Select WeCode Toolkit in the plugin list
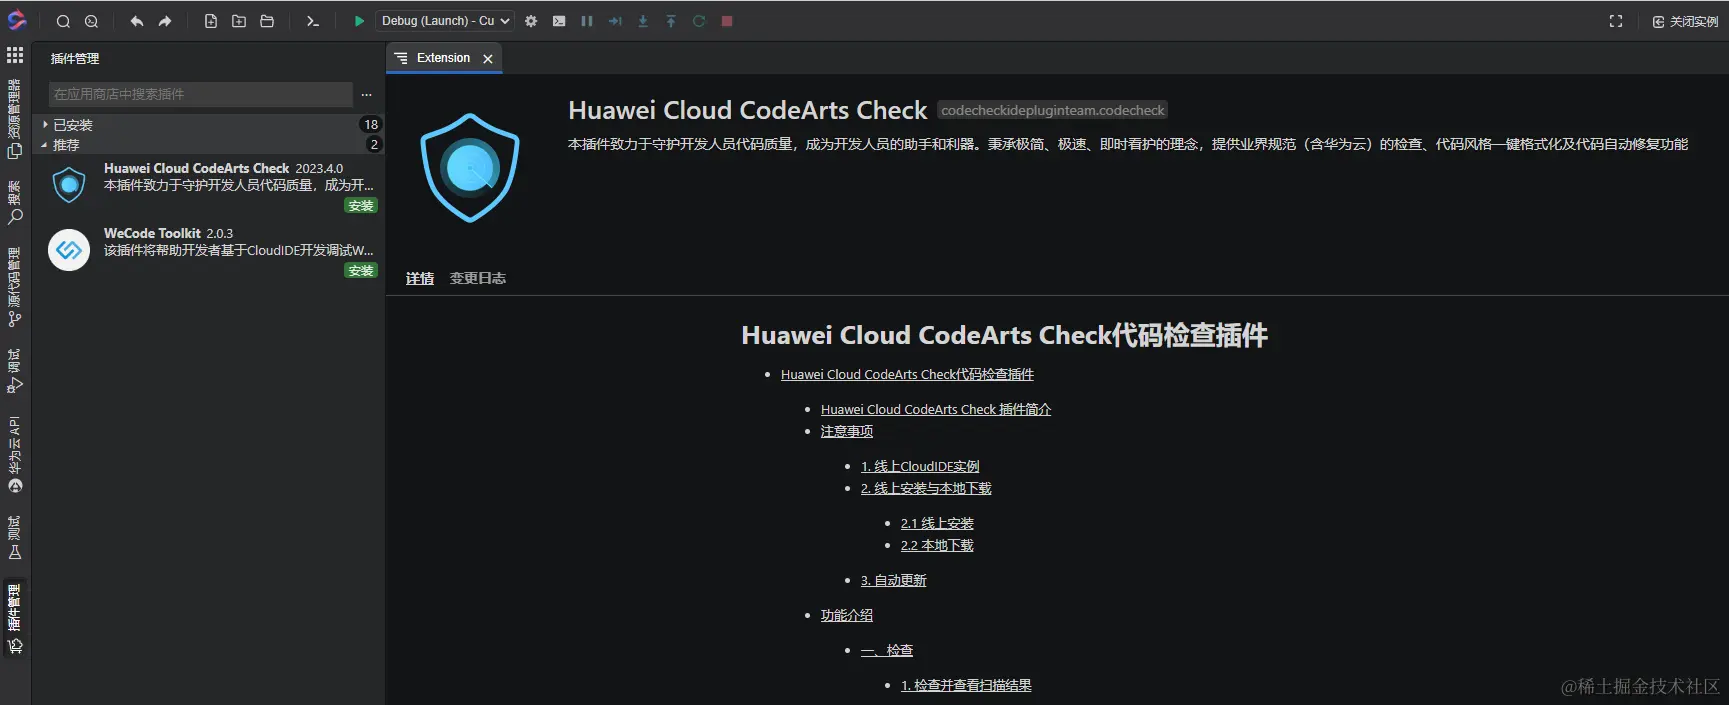Screen dimensions: 1729x705 208,251
